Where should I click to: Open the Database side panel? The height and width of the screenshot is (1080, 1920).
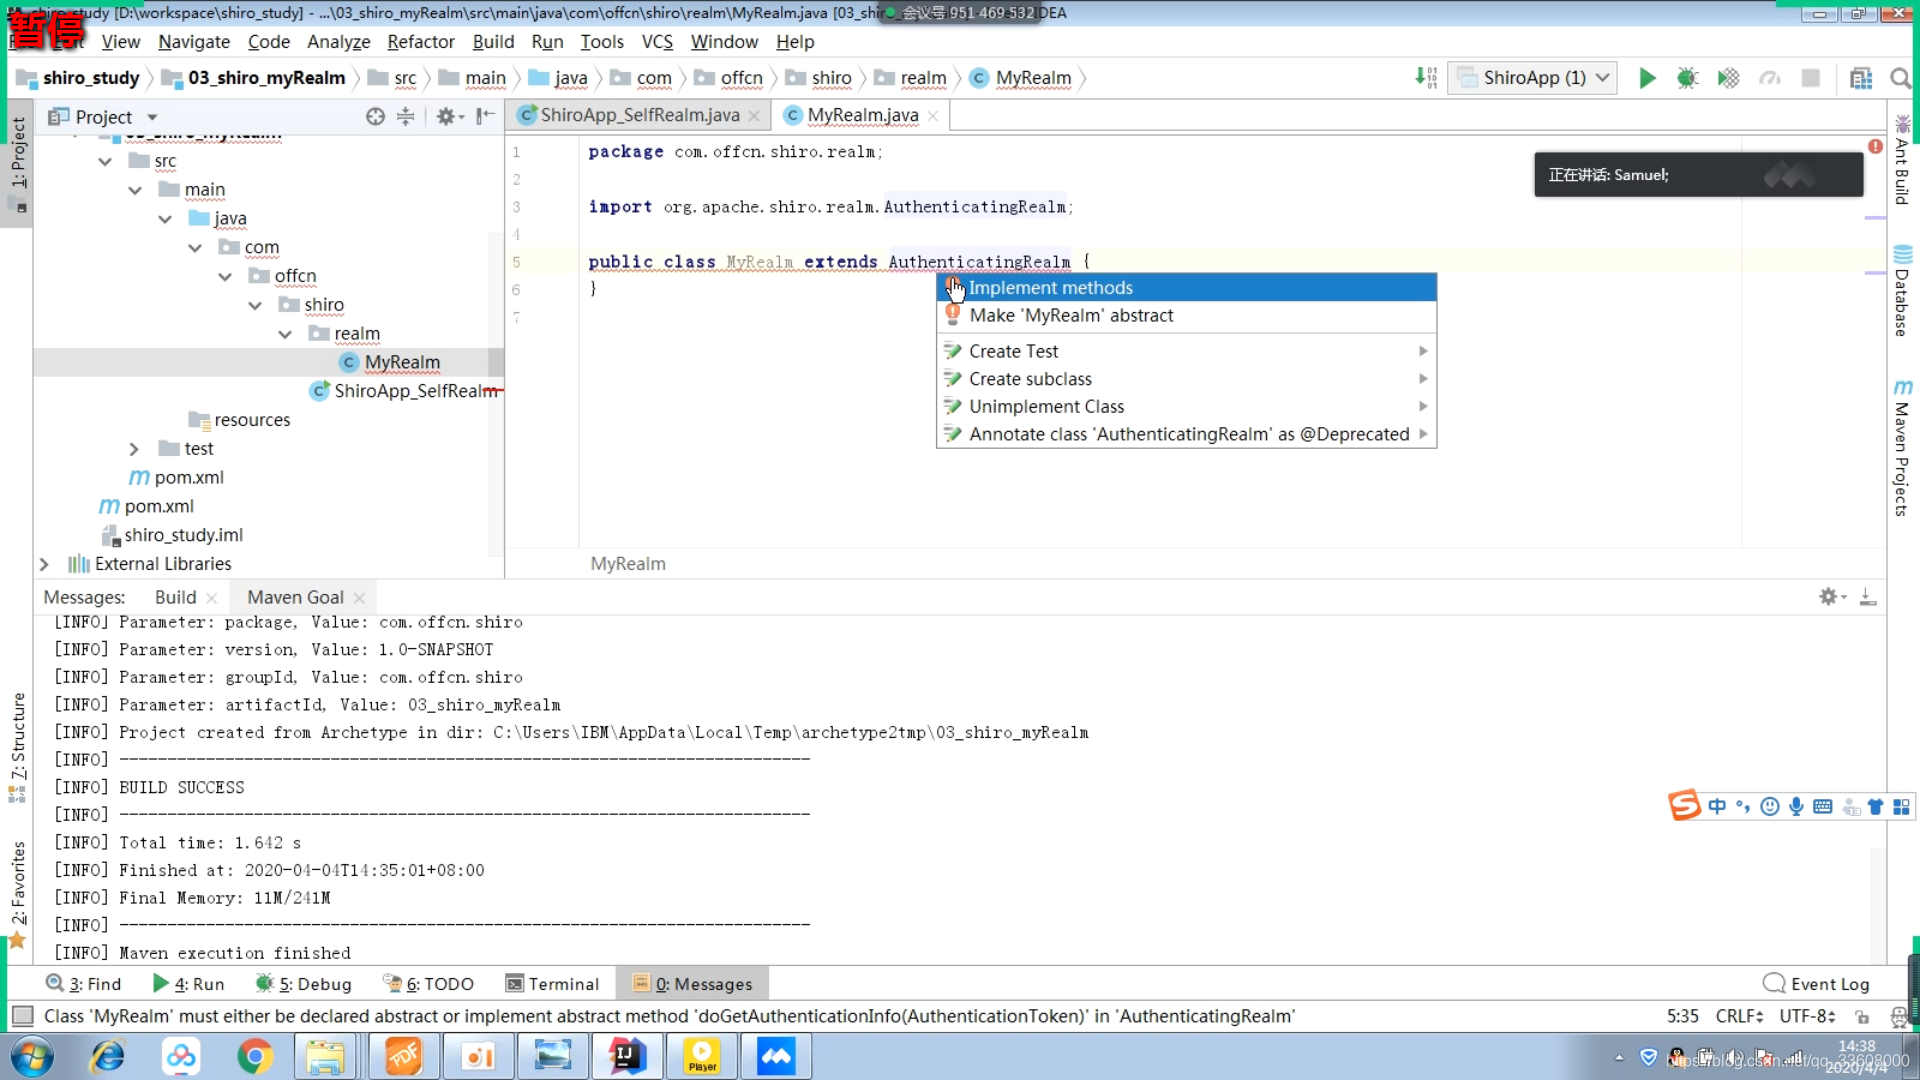[1902, 291]
